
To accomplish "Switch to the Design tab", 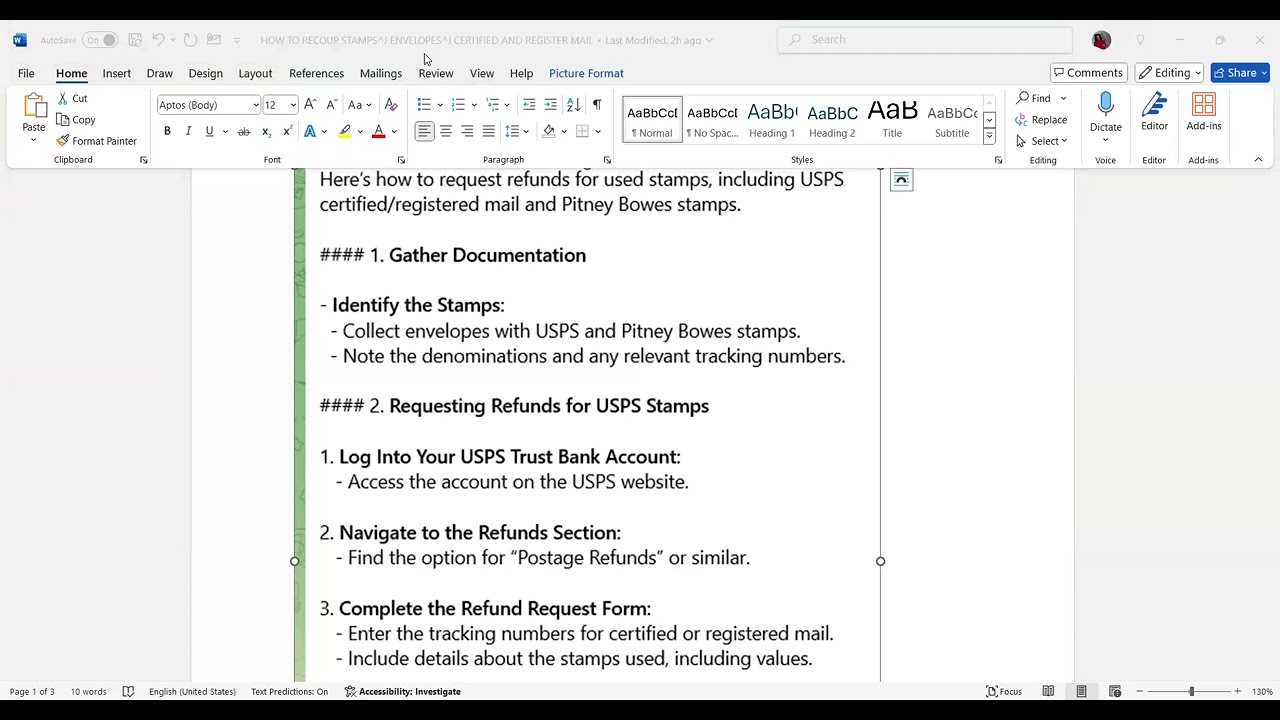I will [205, 73].
